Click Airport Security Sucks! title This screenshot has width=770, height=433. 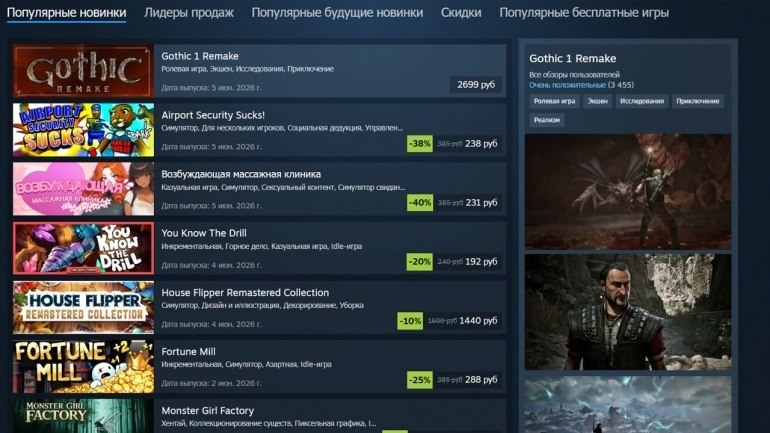pos(213,115)
